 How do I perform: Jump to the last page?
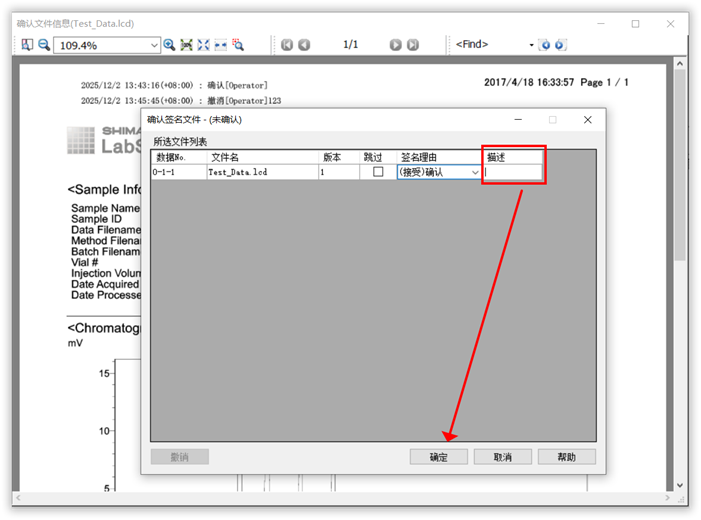(413, 45)
